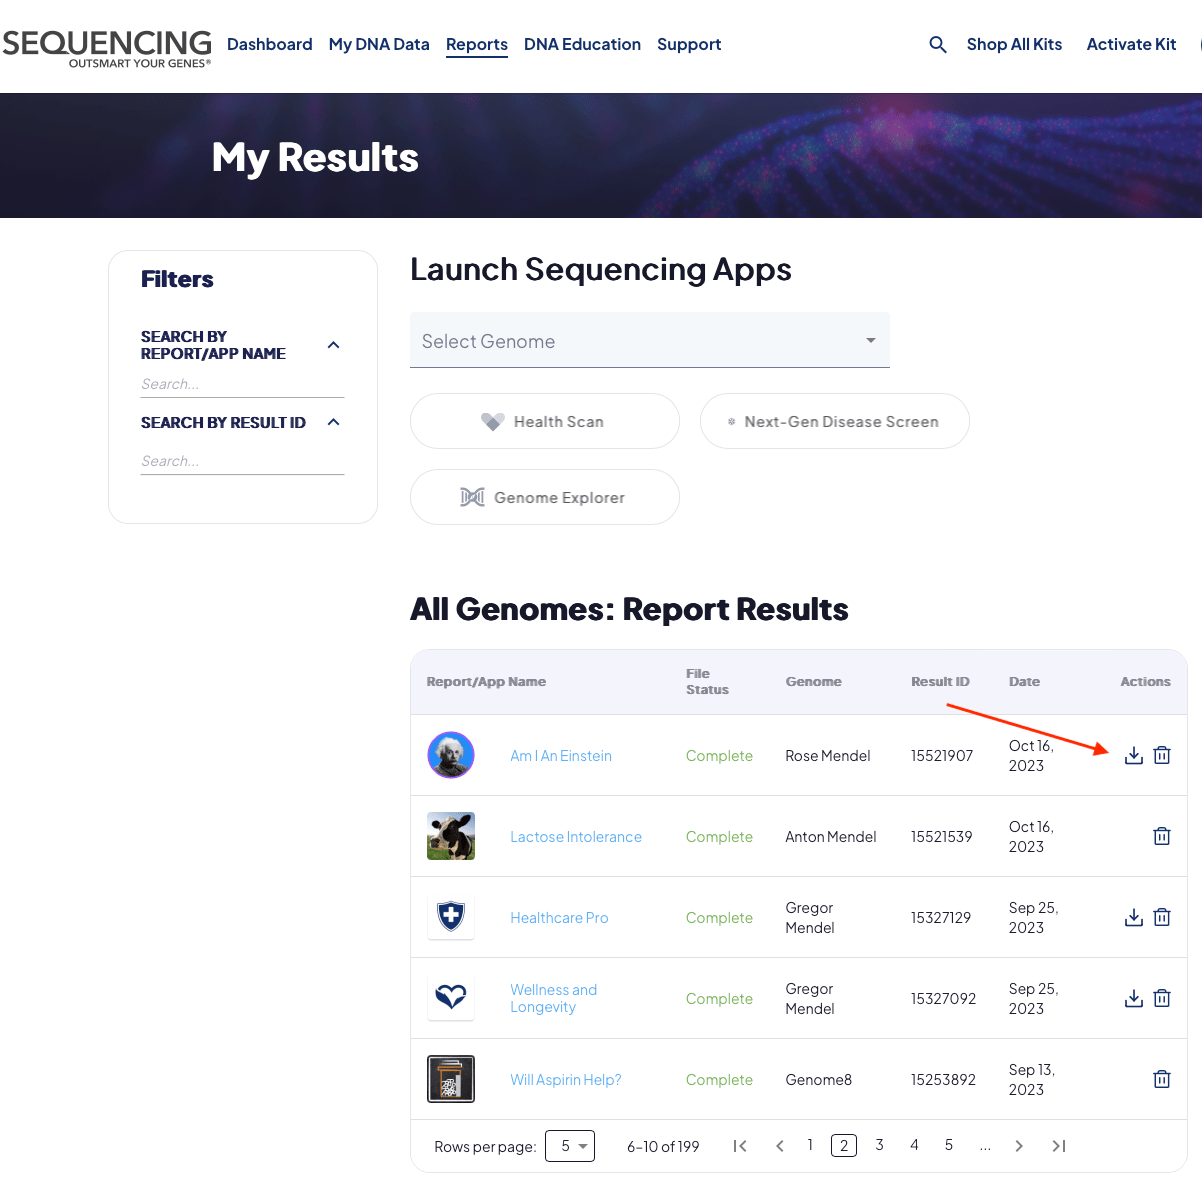Delete the Healthcare Pro result
Viewport: 1202px width, 1192px height.
(1161, 917)
